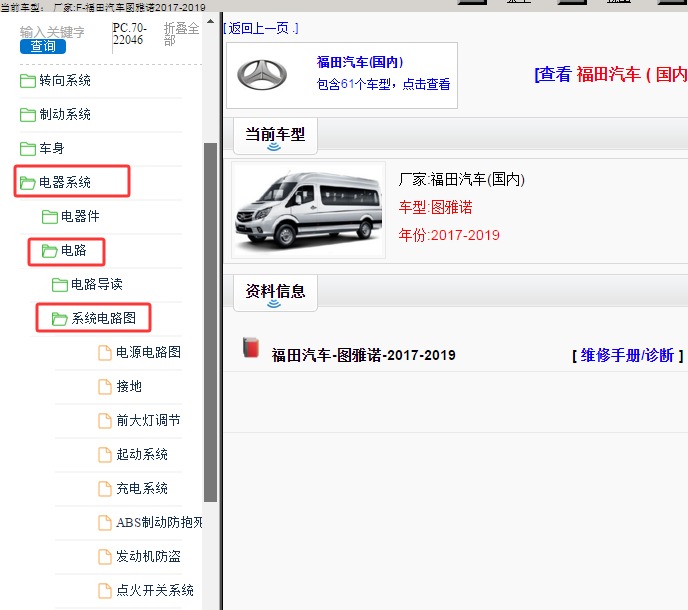
Task: Open the 前大灯调节 entry
Action: click(148, 420)
